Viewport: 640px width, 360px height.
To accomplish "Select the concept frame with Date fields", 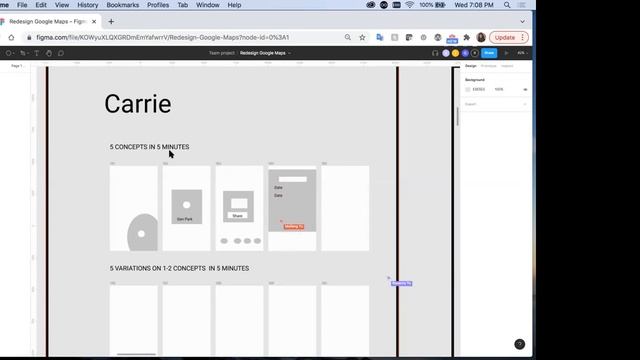I will tap(292, 208).
